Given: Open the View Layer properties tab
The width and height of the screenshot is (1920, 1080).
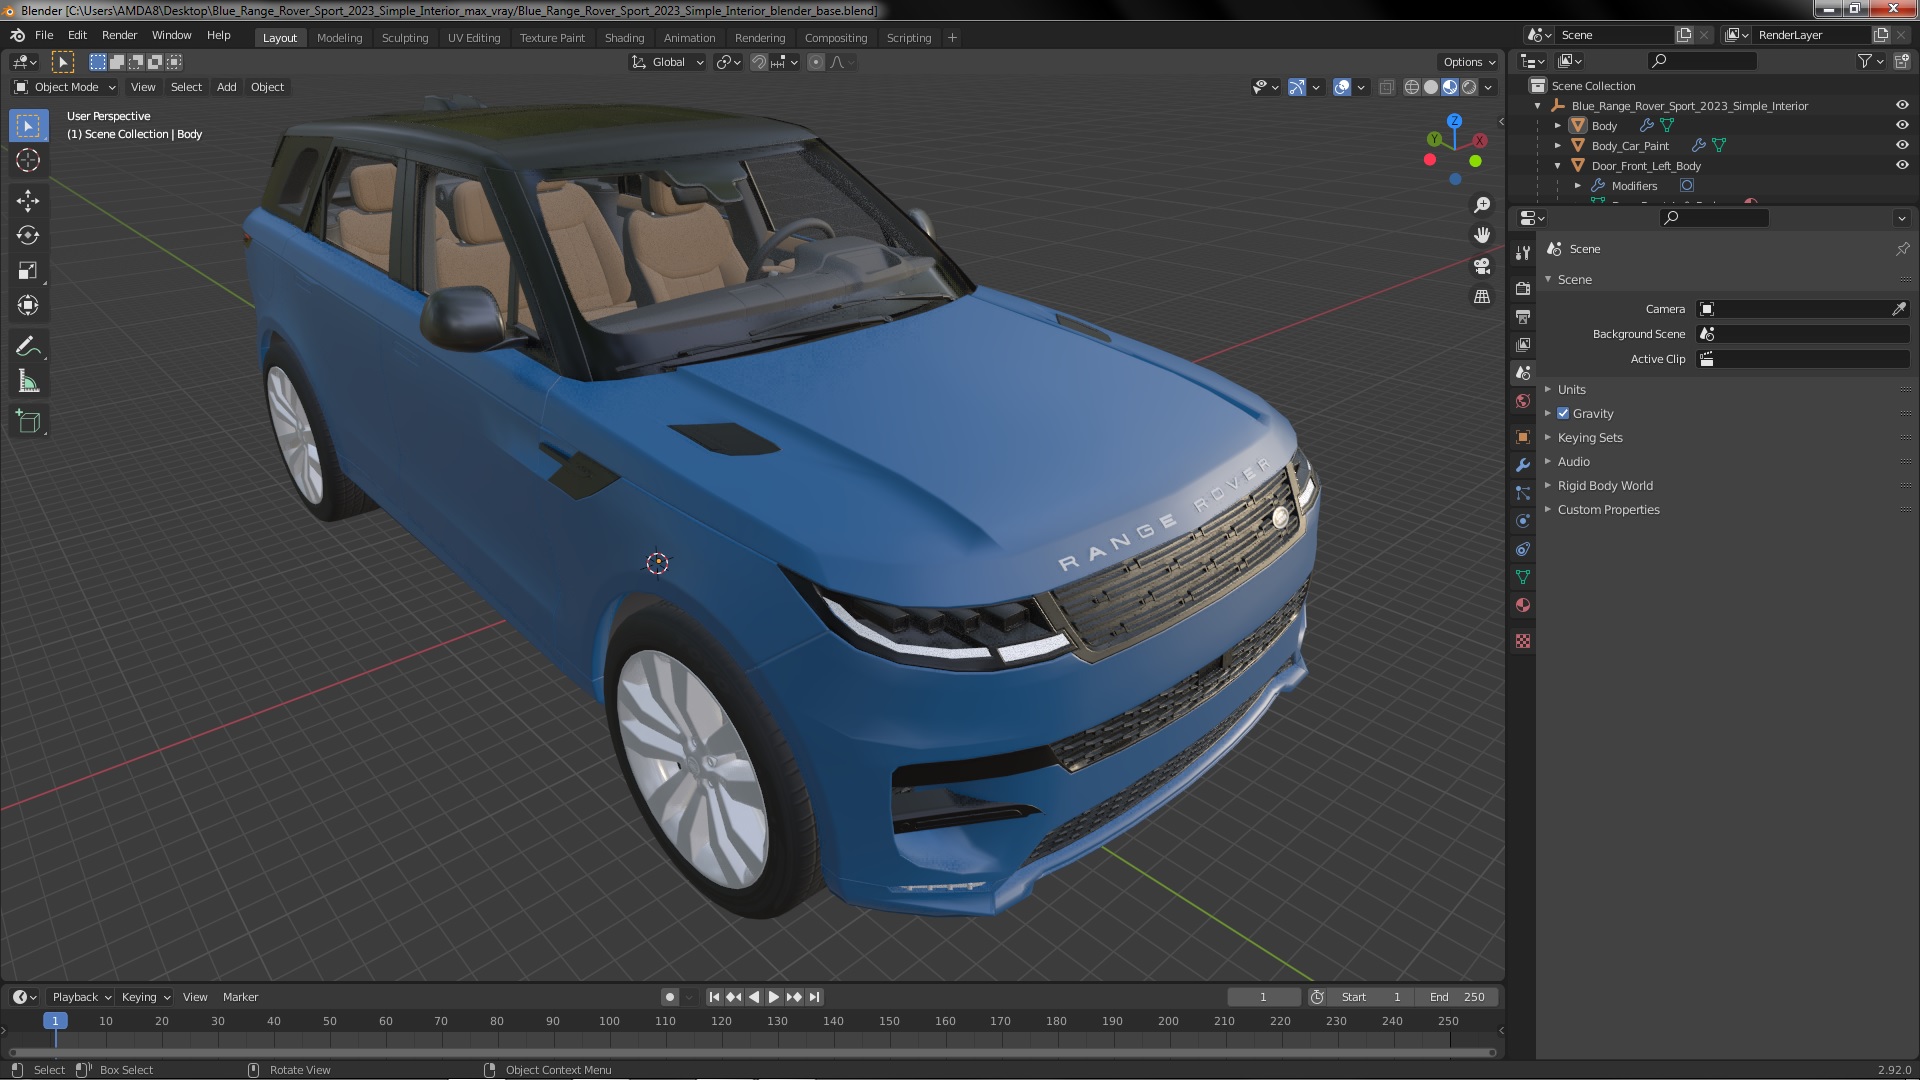Looking at the screenshot, I should tap(1523, 345).
